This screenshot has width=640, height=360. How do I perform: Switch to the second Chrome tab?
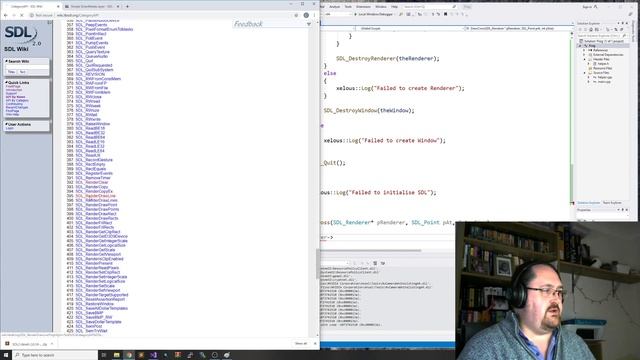(x=92, y=7)
